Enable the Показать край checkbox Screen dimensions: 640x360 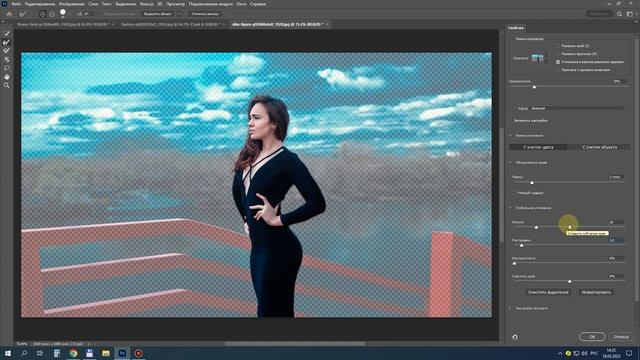click(558, 46)
